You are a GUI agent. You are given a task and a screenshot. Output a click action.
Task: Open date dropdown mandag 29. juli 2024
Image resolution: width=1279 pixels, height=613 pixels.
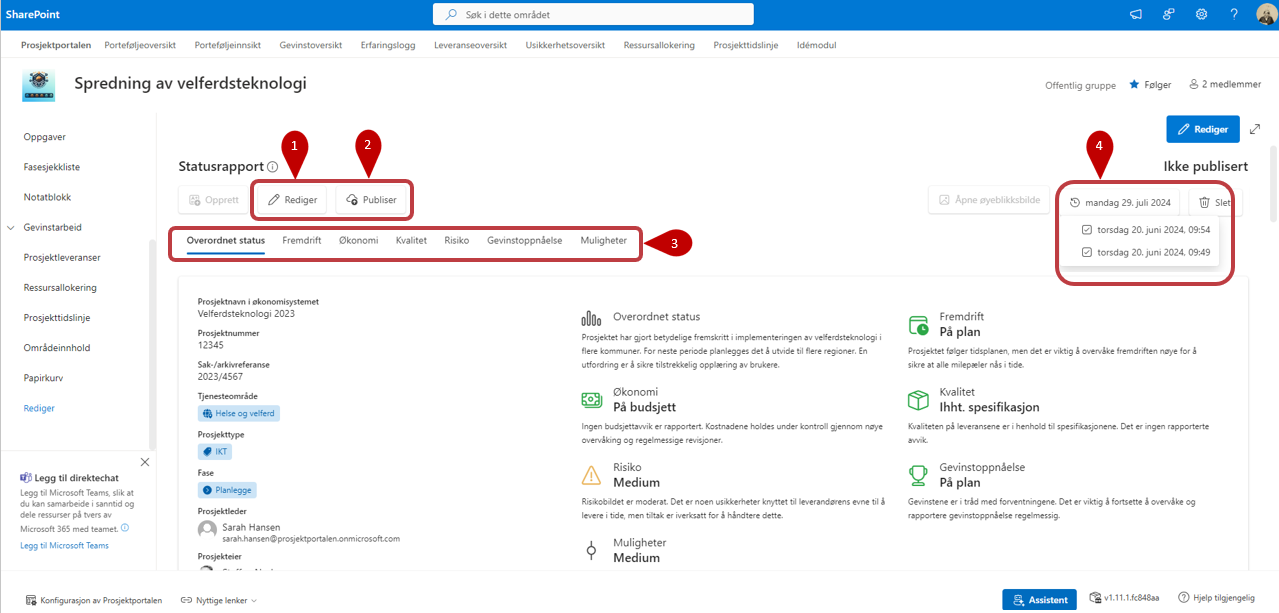[x=1119, y=201]
